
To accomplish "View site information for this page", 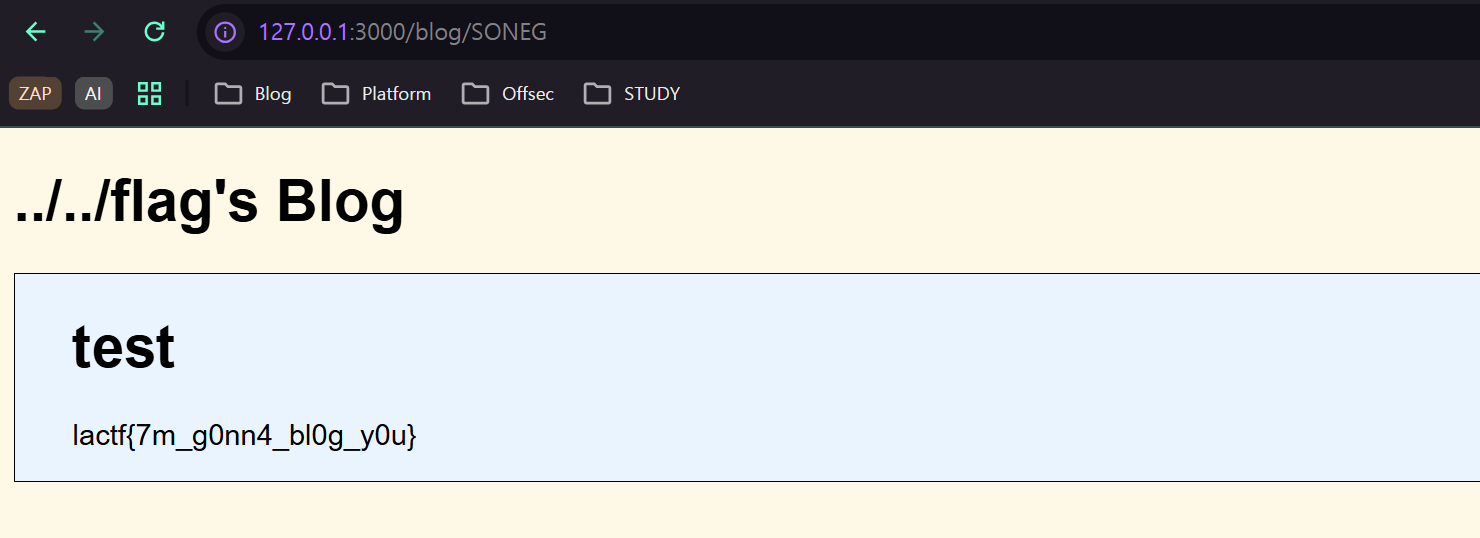I will pos(226,32).
